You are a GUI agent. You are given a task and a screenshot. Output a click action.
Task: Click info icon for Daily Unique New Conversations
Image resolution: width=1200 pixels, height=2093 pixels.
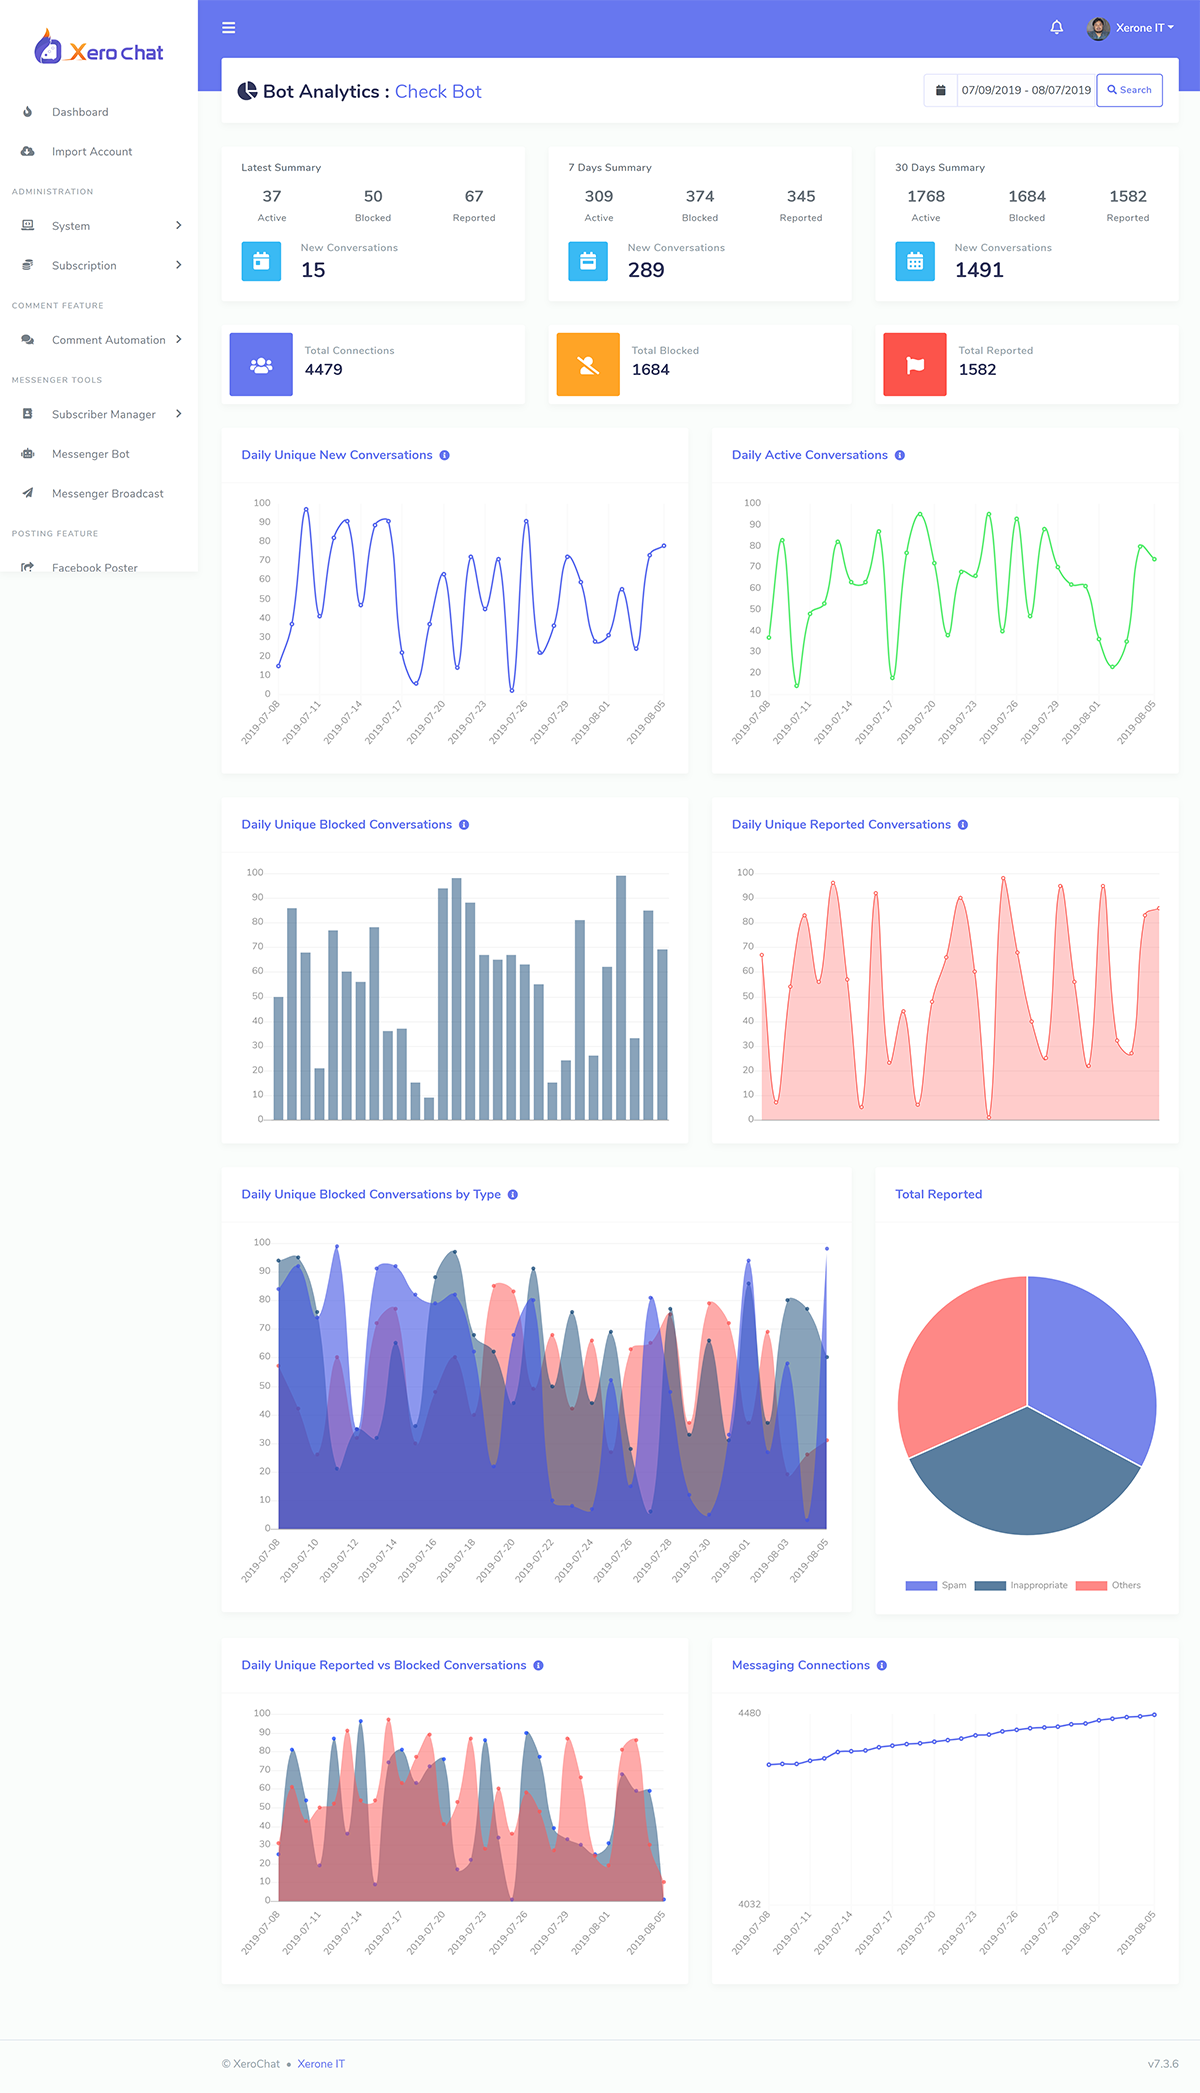click(x=445, y=455)
